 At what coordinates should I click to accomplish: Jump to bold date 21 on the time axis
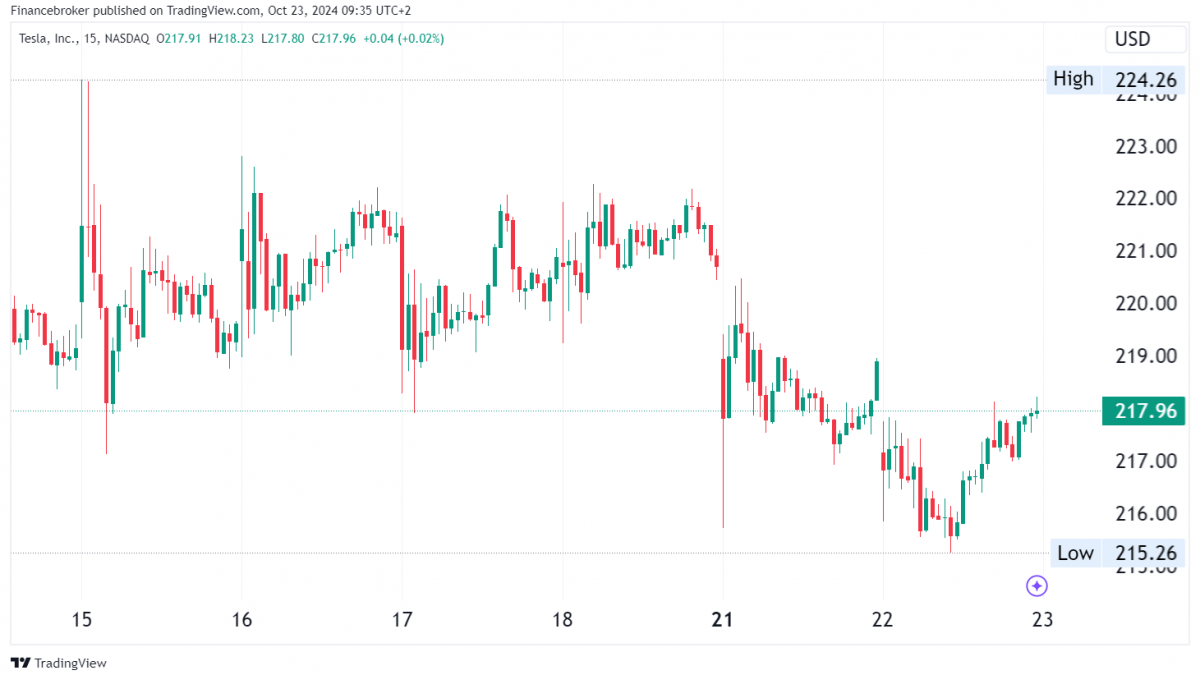pos(722,619)
